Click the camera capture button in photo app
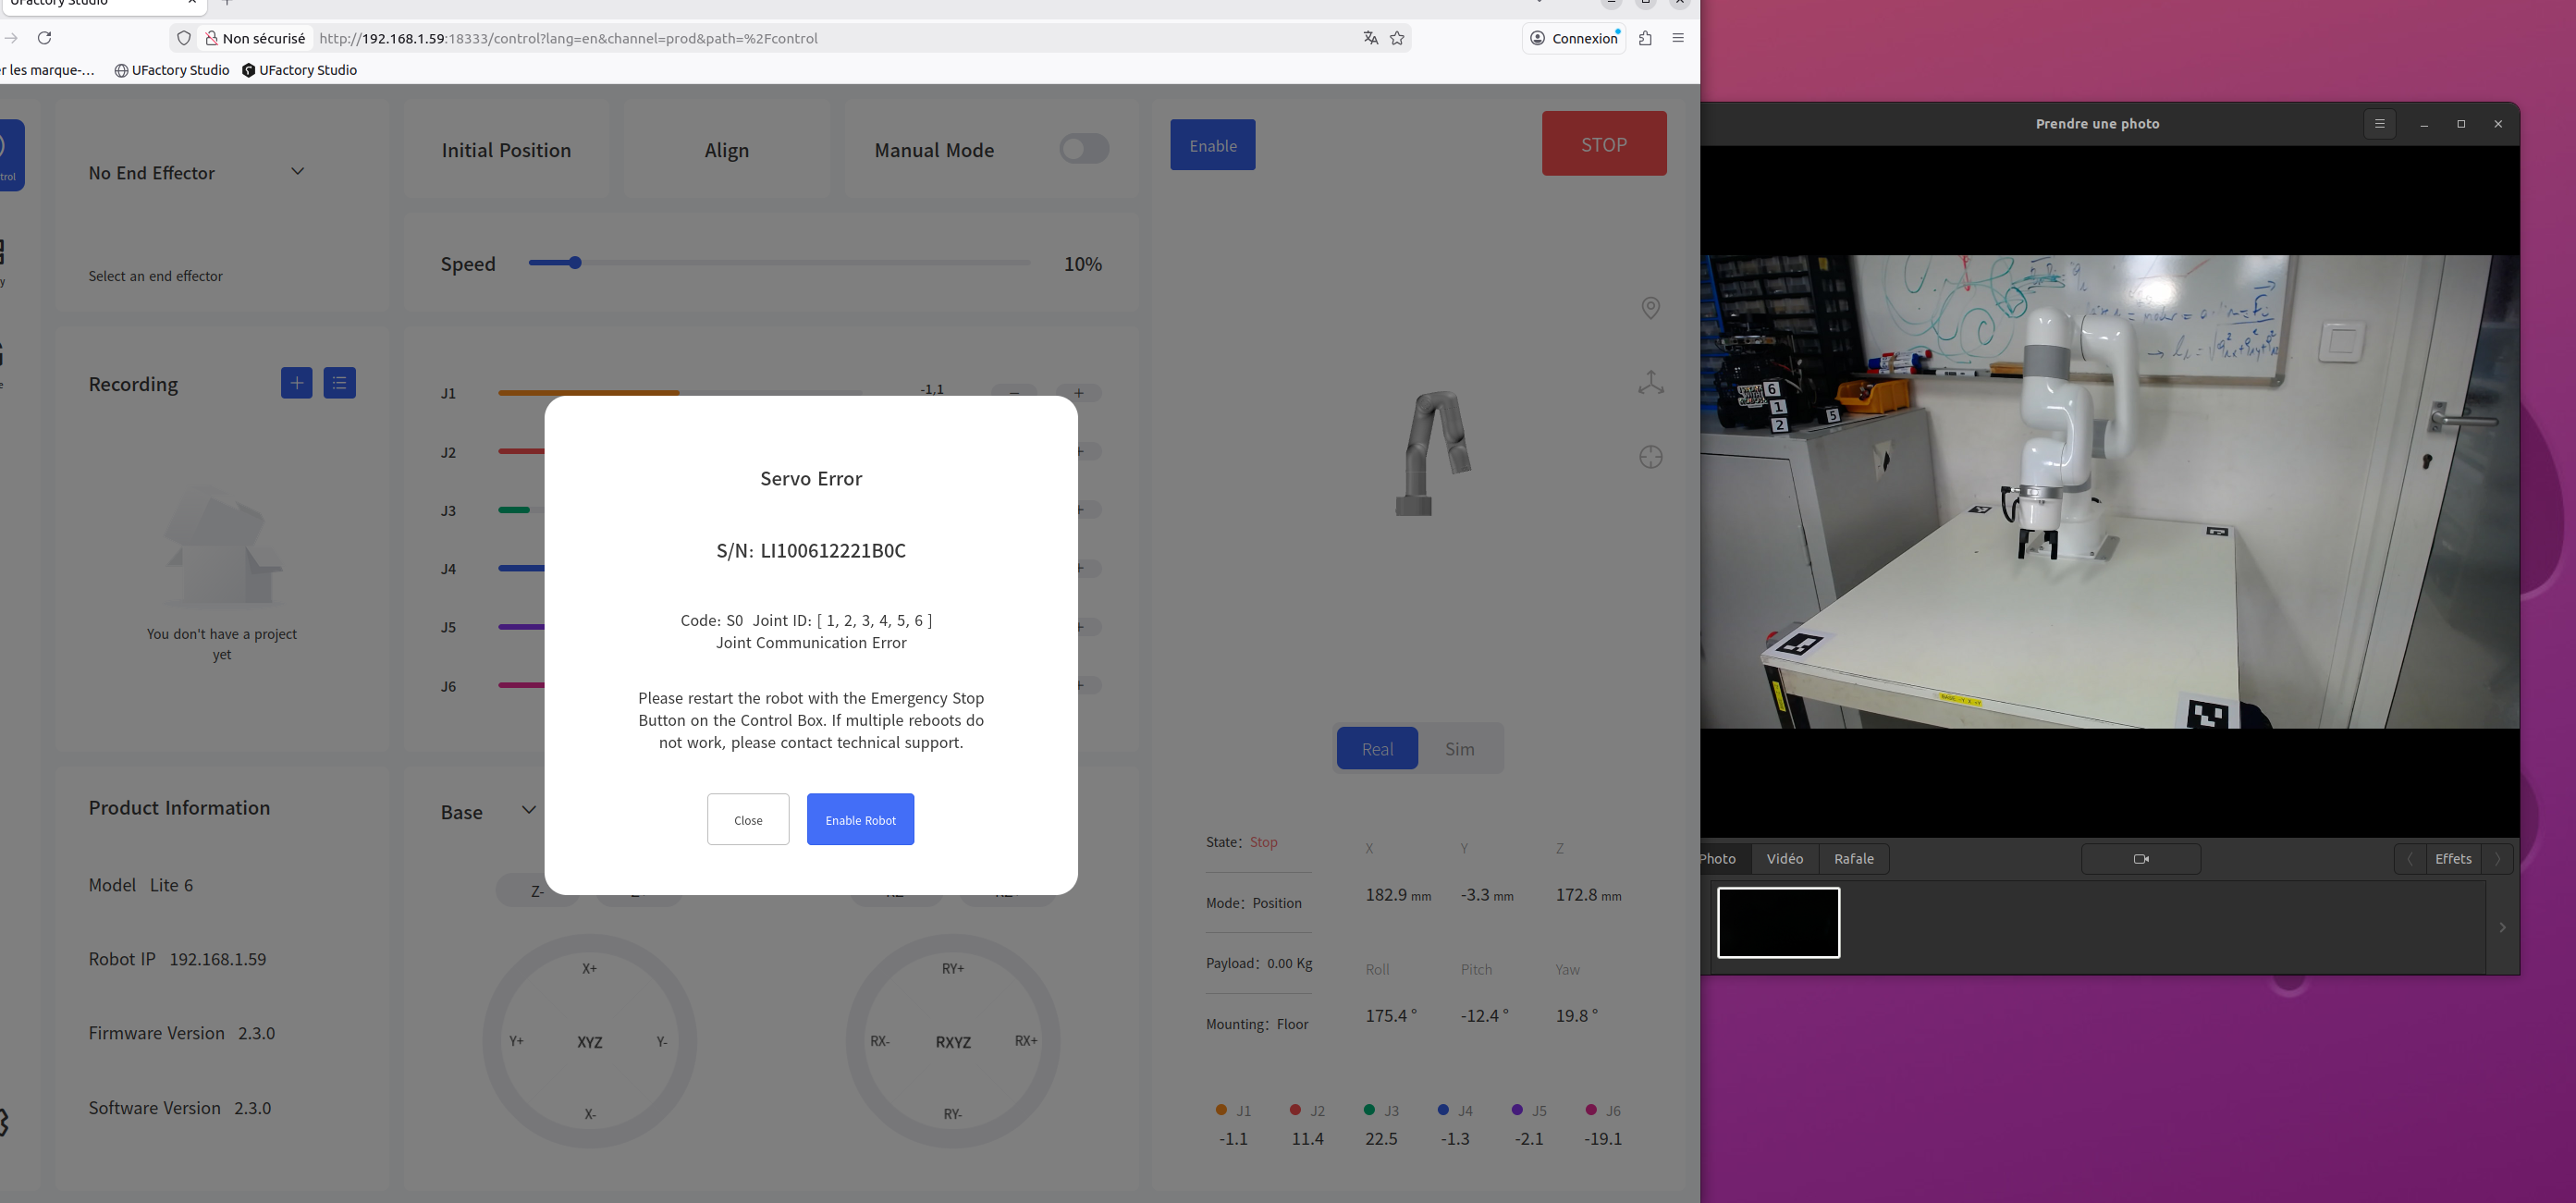This screenshot has width=2576, height=1203. [2140, 859]
